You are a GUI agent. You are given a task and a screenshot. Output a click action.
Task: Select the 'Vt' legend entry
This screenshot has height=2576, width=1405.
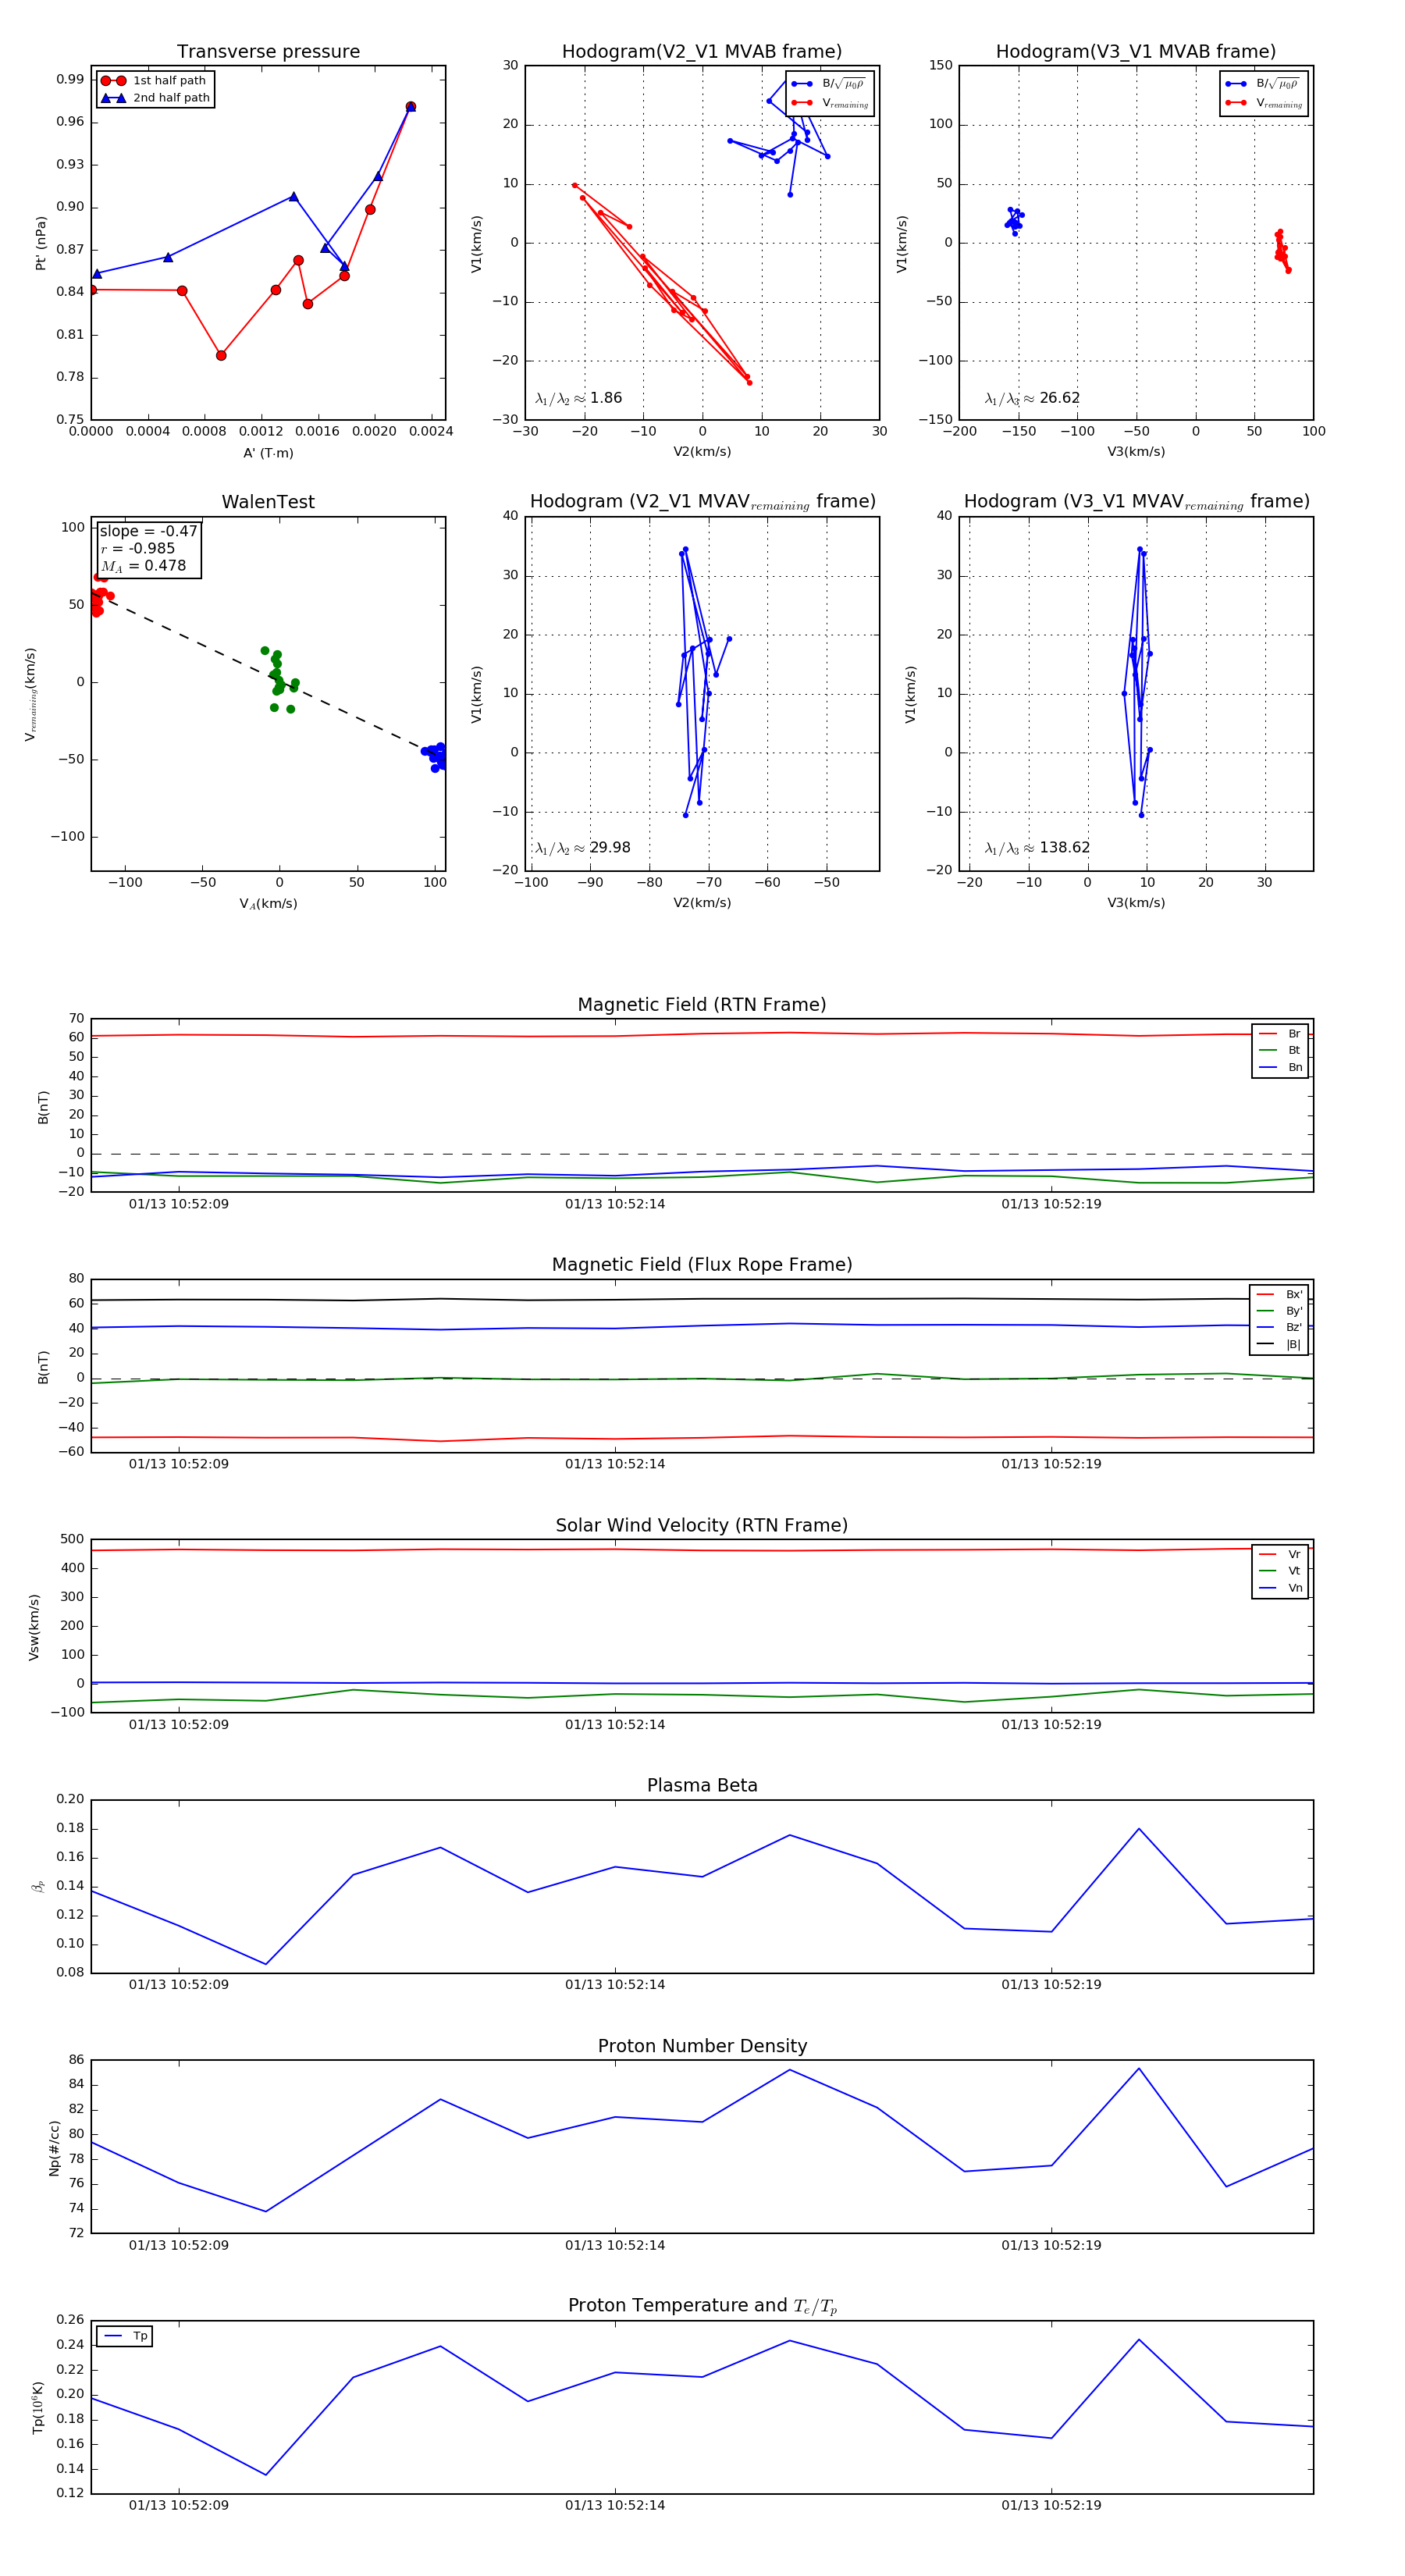coord(1280,1572)
